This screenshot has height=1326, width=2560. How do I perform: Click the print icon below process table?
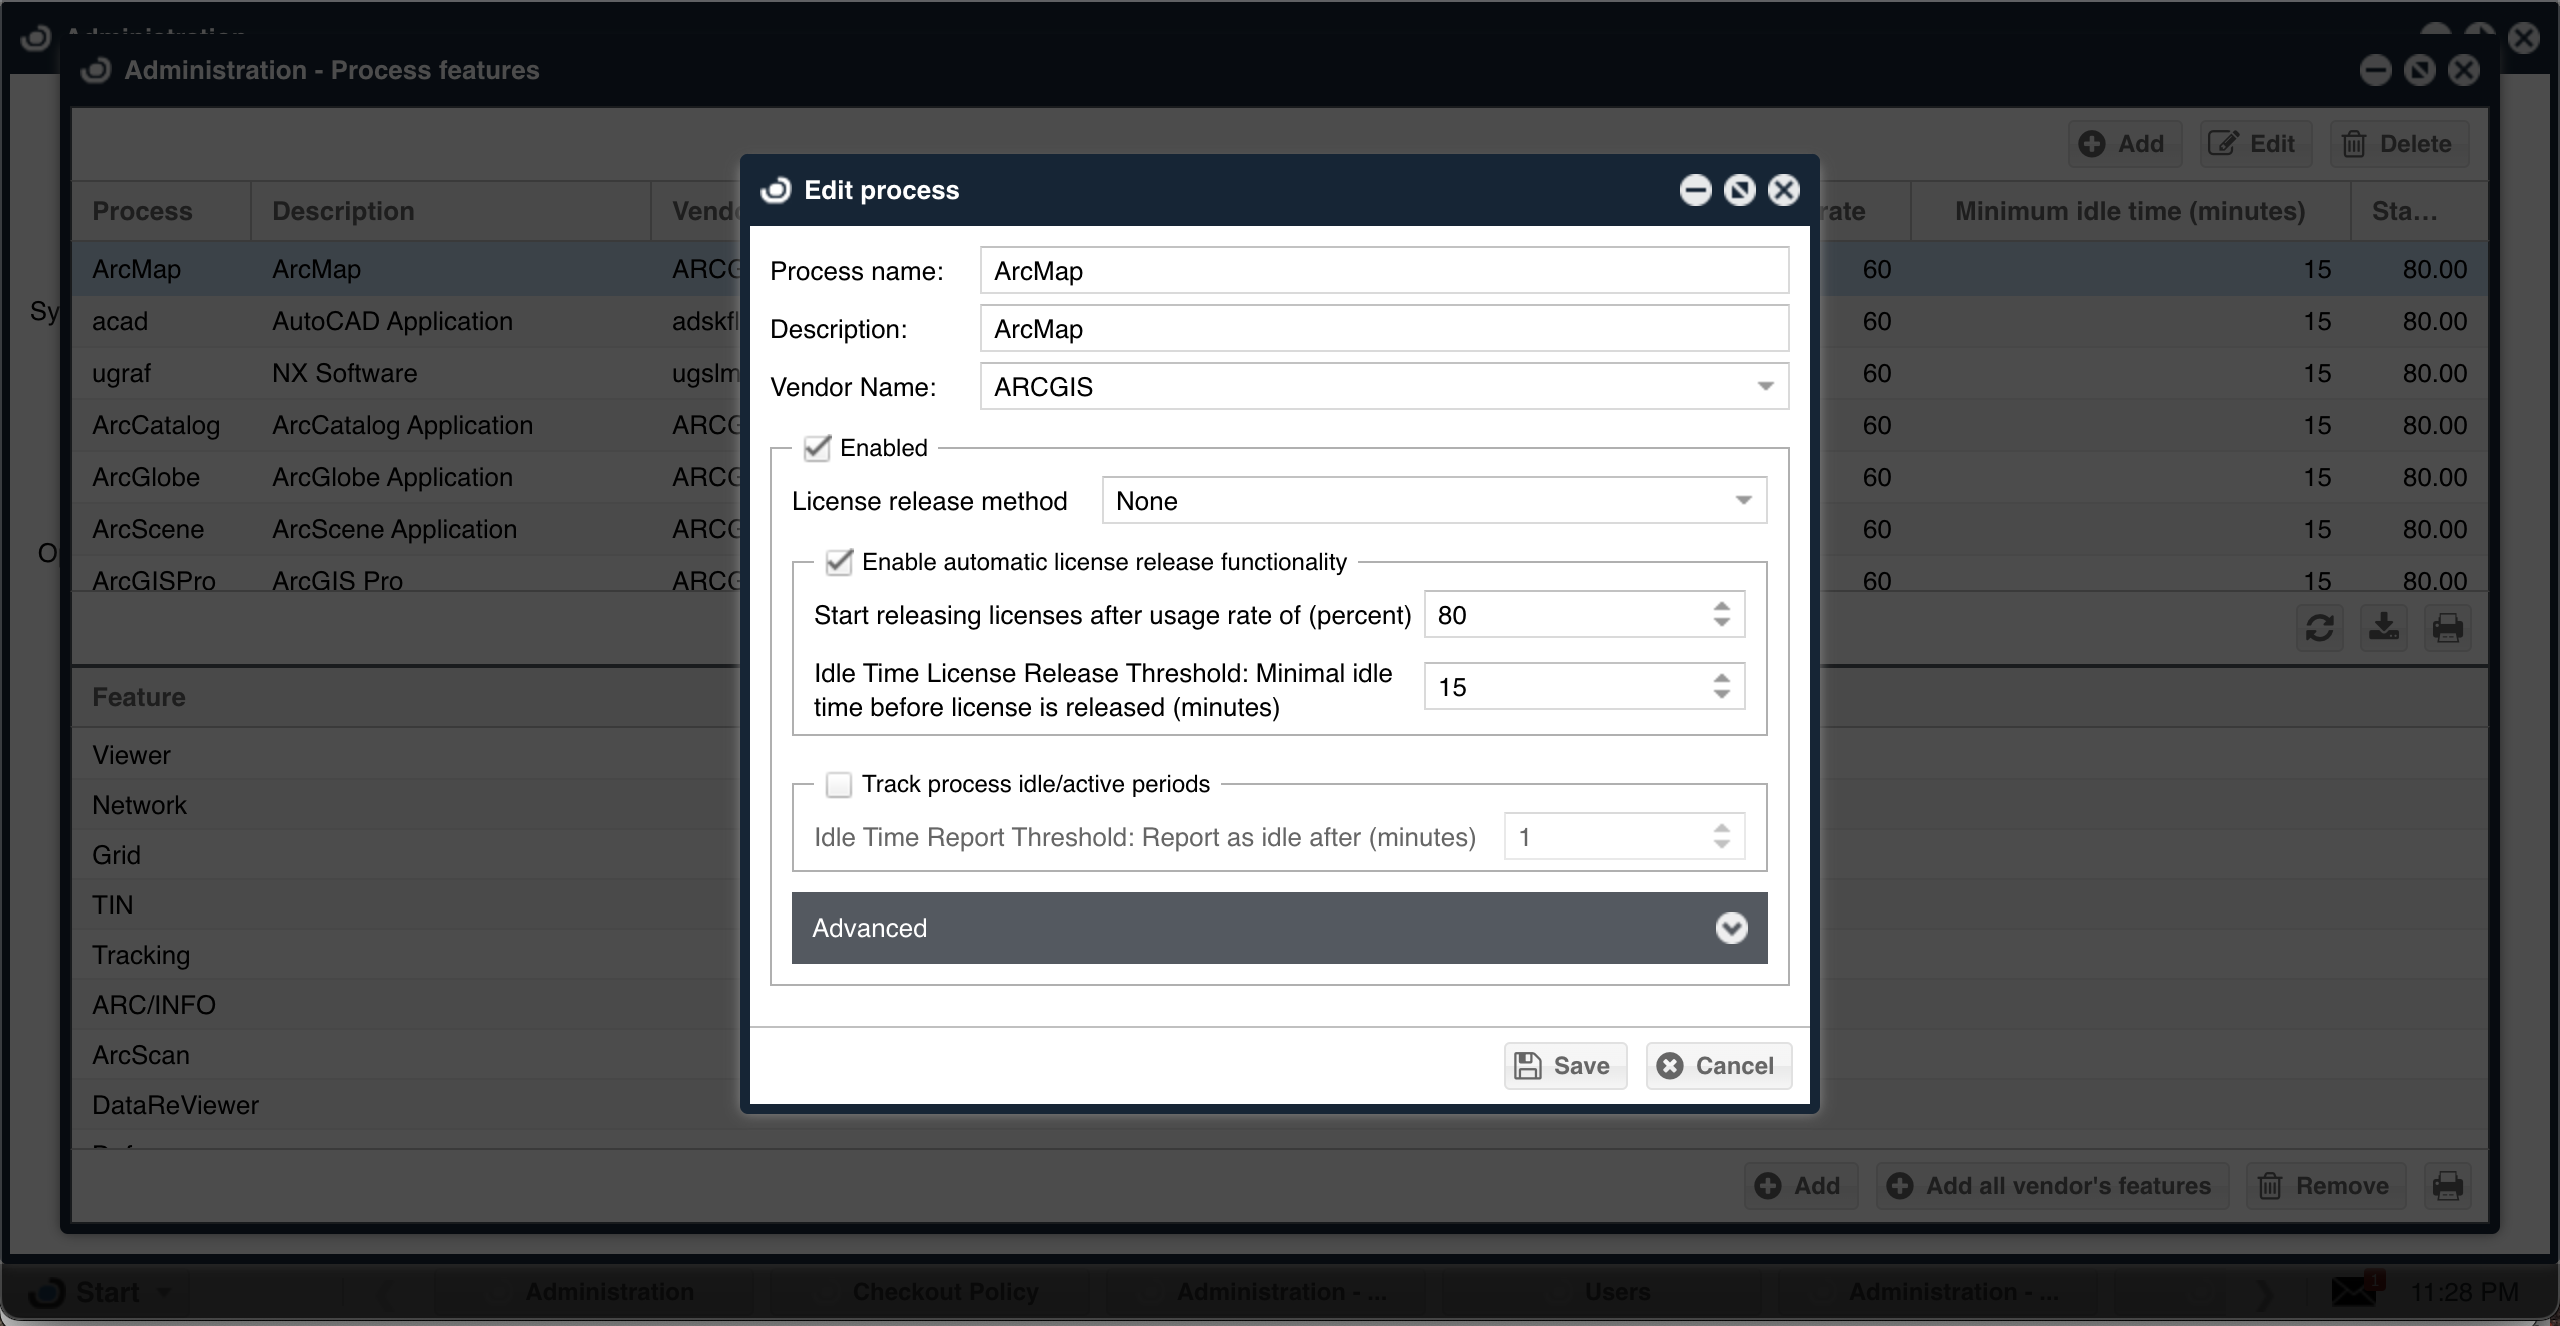click(2447, 628)
